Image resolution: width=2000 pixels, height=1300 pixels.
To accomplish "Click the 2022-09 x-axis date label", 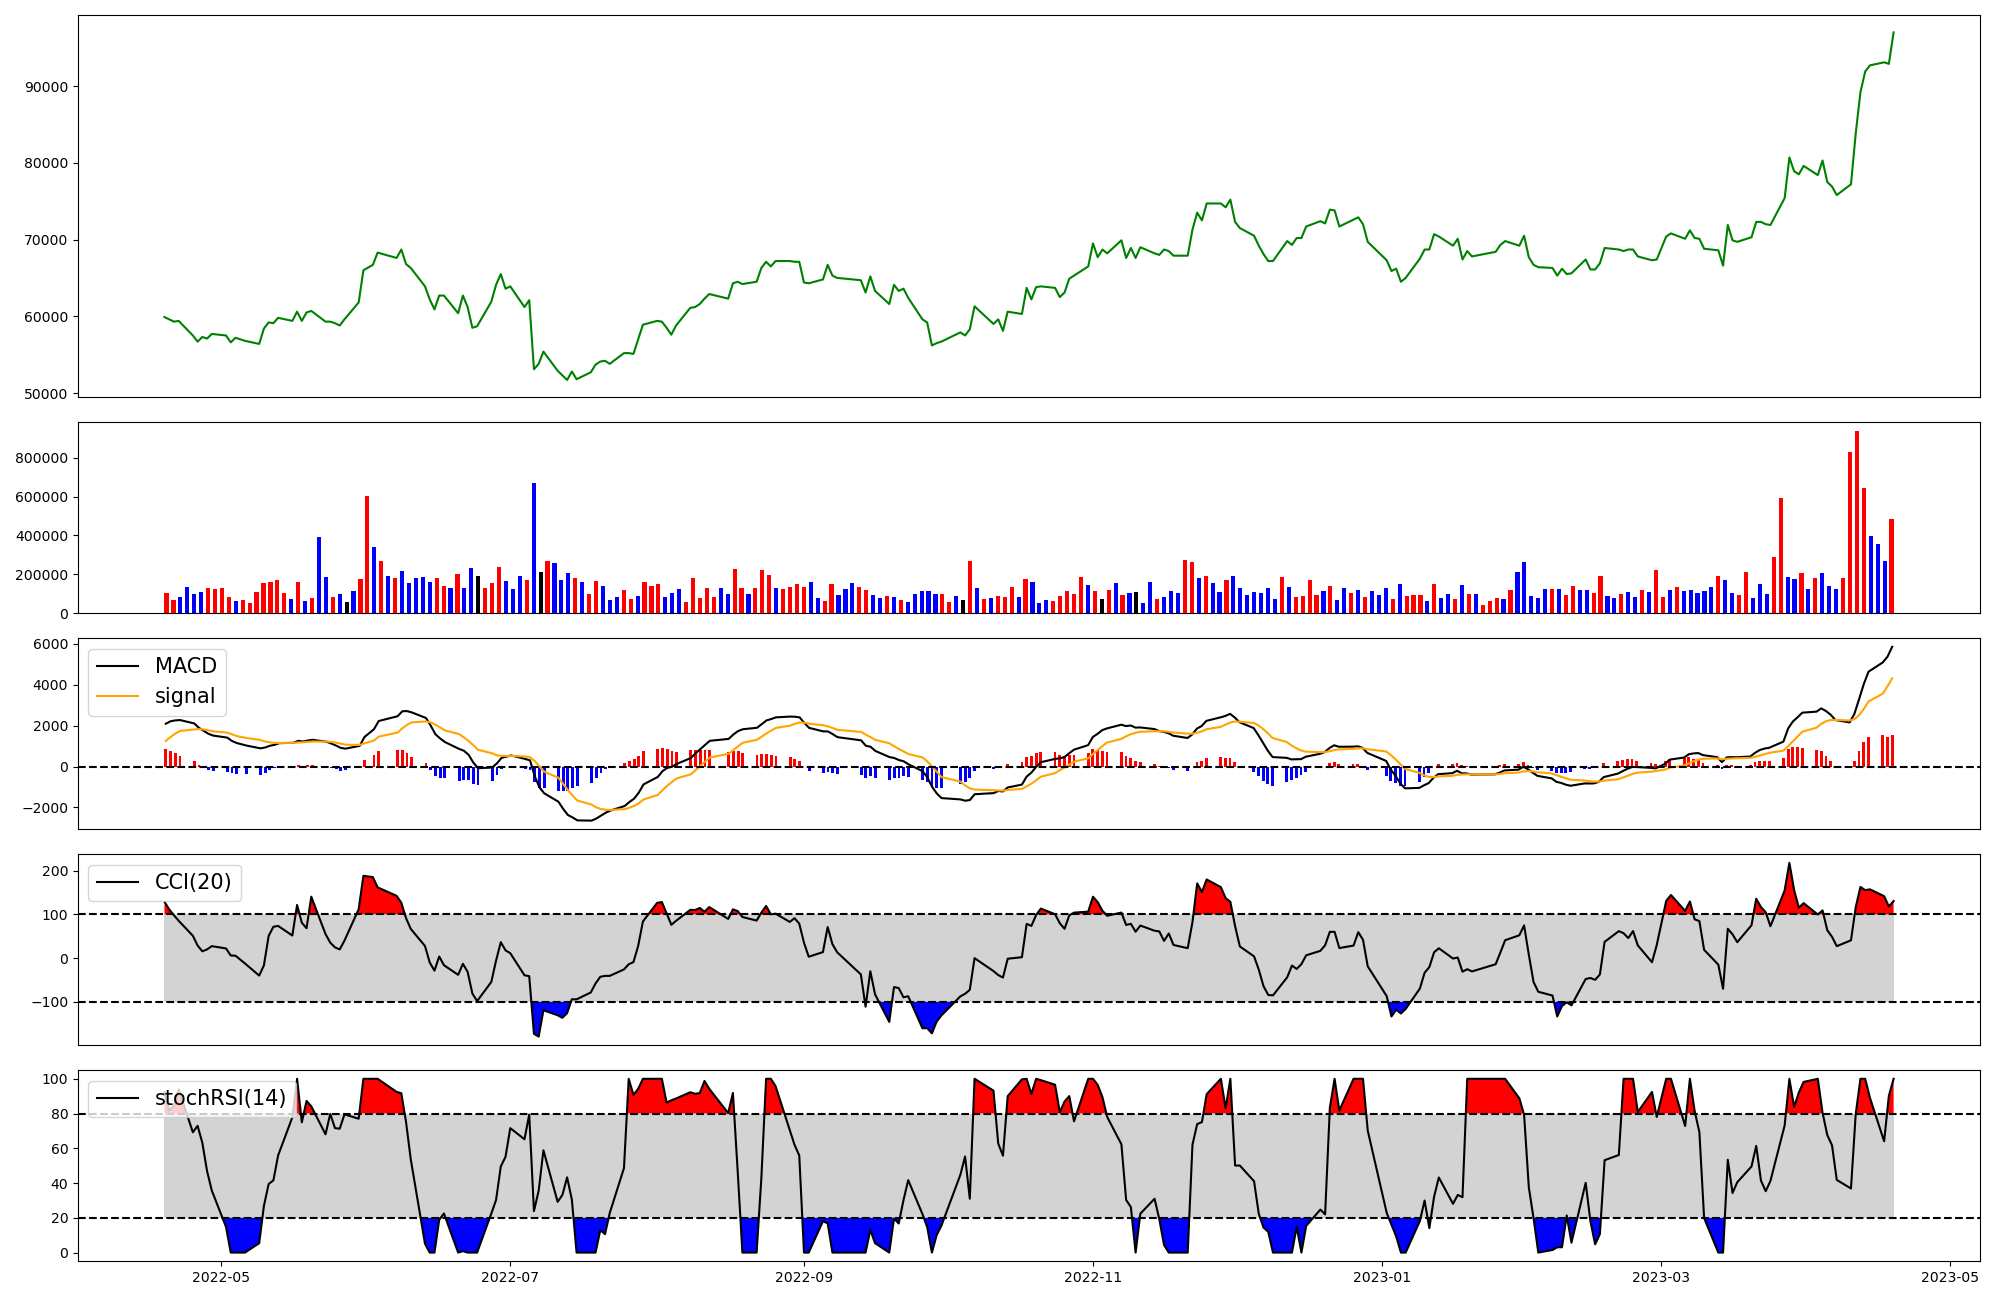I will click(x=803, y=1277).
